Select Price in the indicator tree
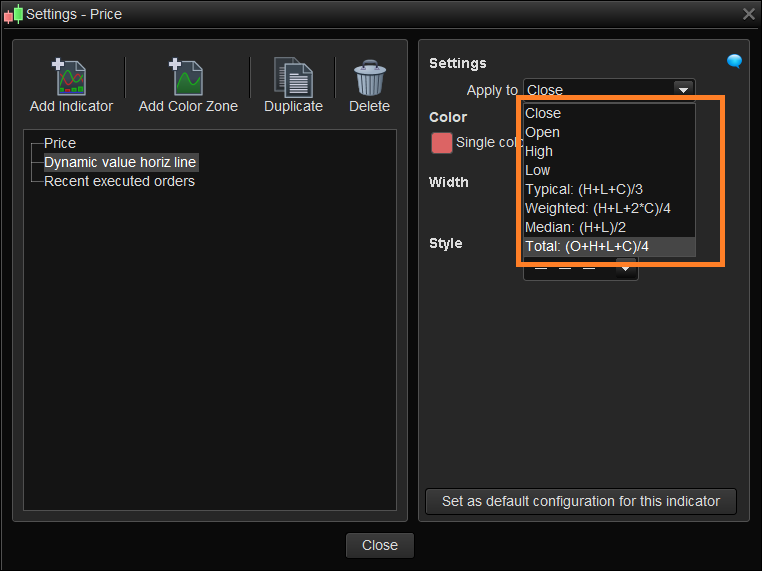762x571 pixels. pos(60,143)
